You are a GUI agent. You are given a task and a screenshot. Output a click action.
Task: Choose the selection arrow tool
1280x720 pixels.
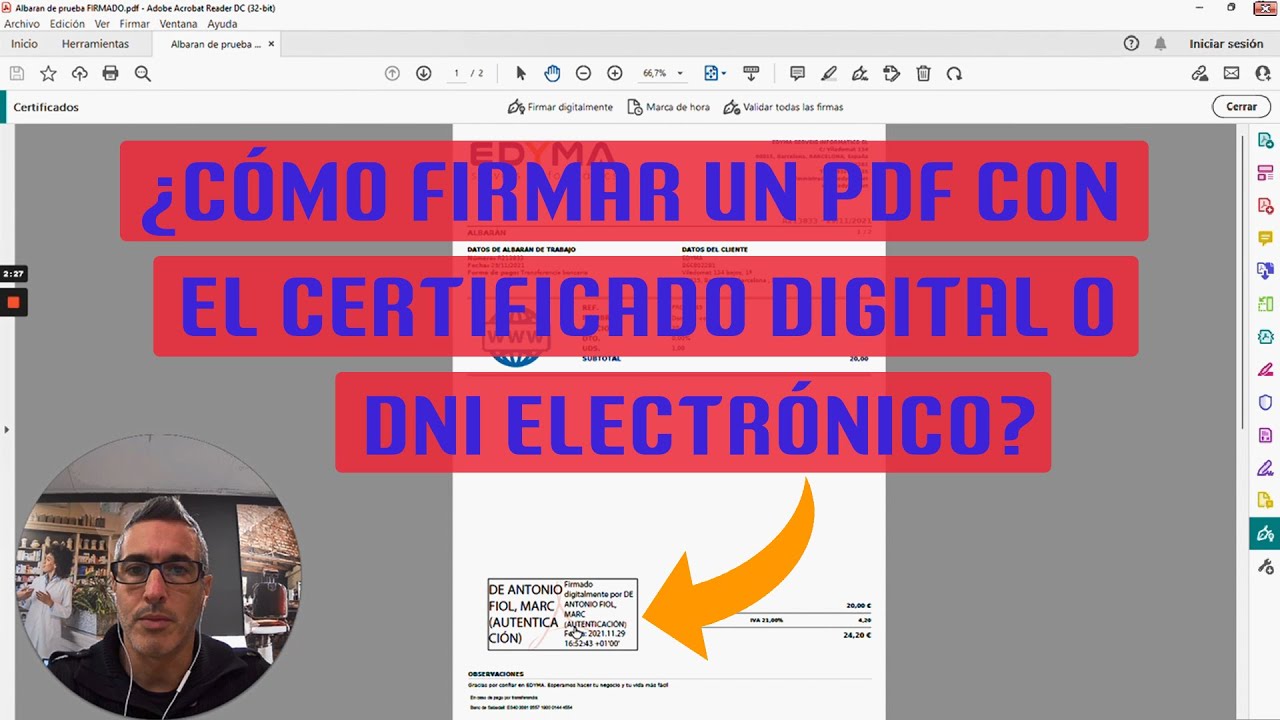(x=520, y=73)
